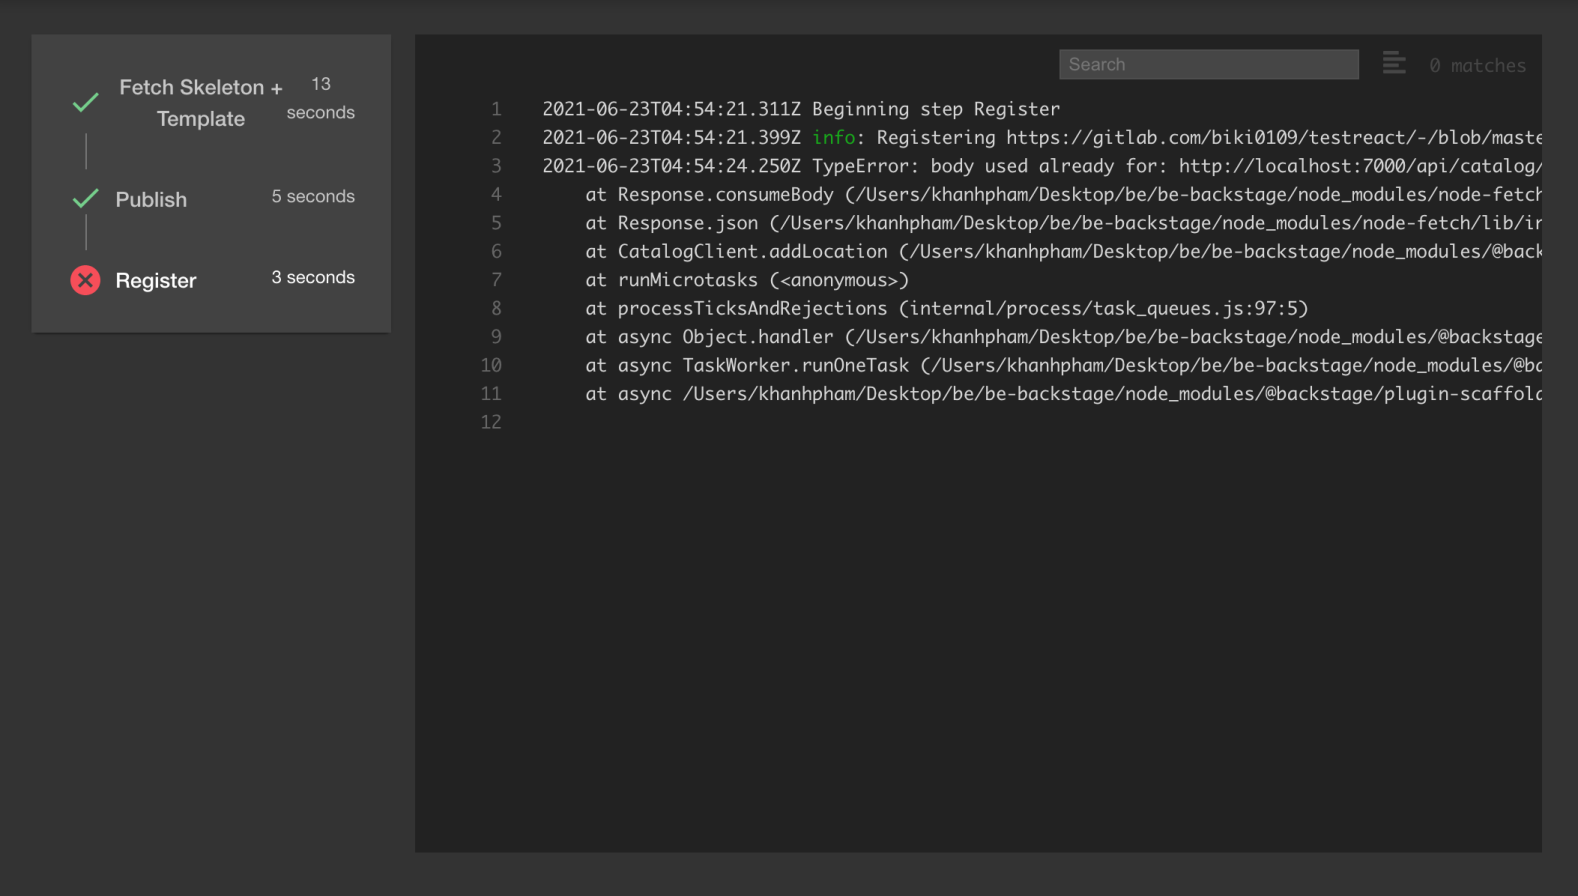Click log line 'Beginning step Register'

click(x=801, y=109)
